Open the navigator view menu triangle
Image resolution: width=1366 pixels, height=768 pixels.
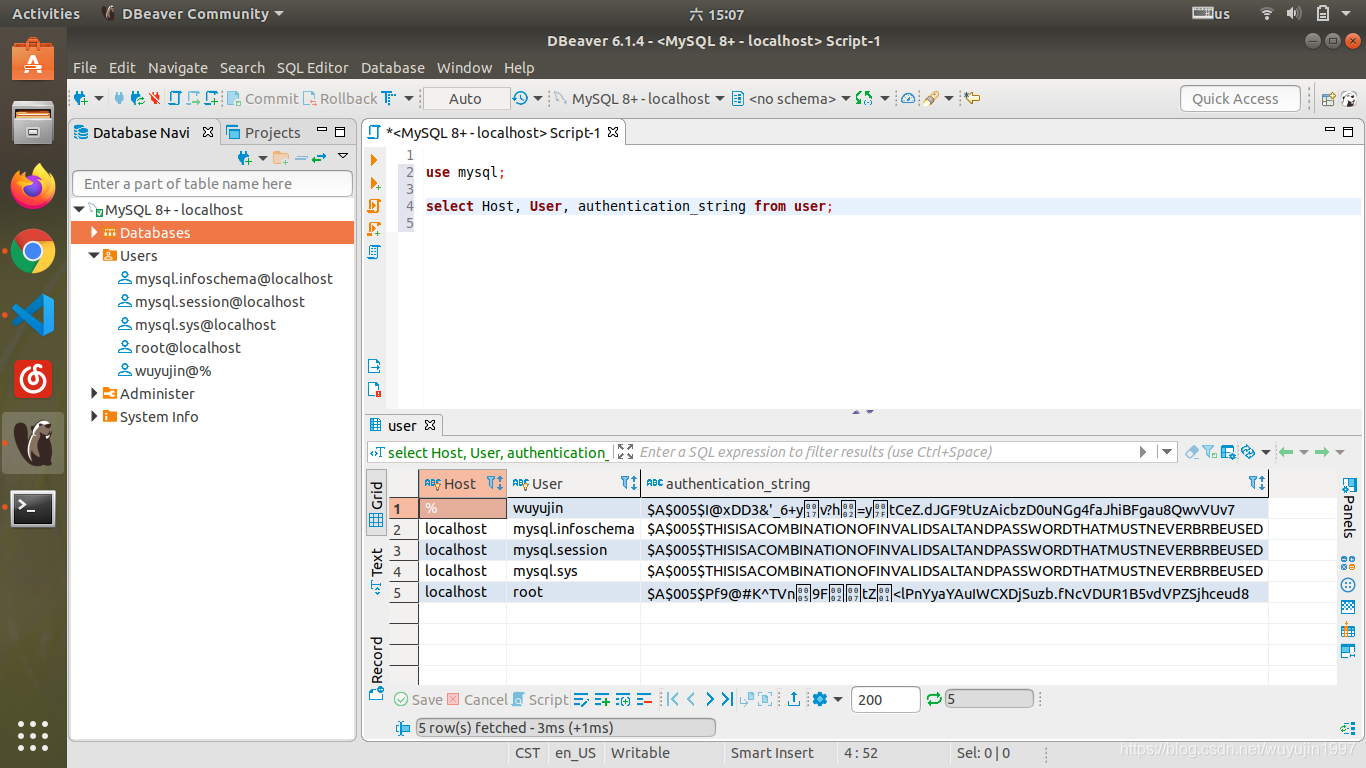343,156
